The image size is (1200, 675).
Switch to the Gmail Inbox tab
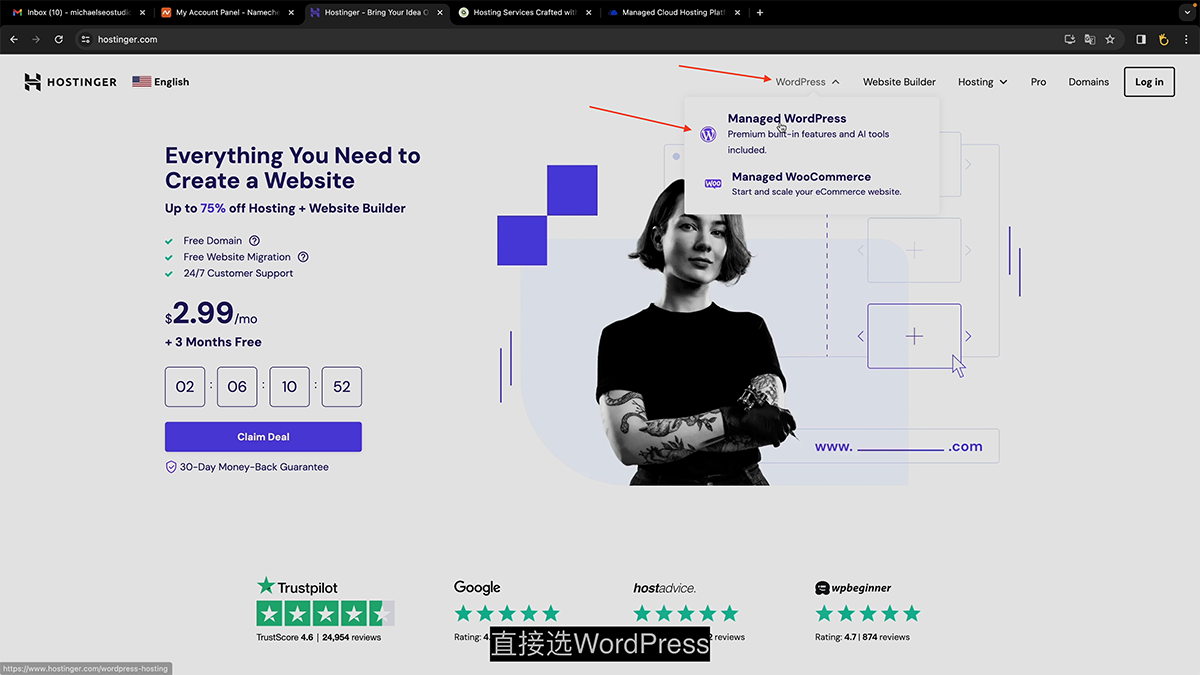click(78, 12)
